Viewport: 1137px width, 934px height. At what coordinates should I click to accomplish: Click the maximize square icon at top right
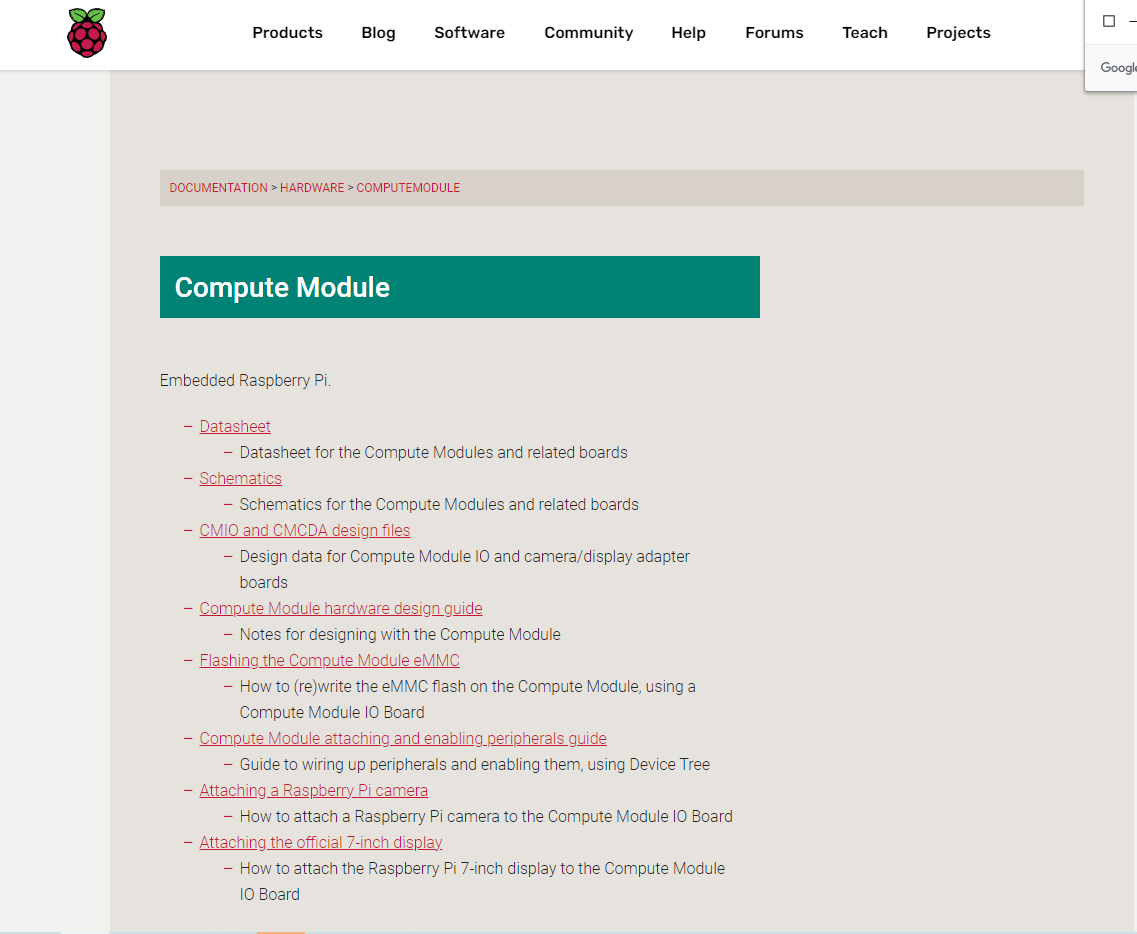1109,21
